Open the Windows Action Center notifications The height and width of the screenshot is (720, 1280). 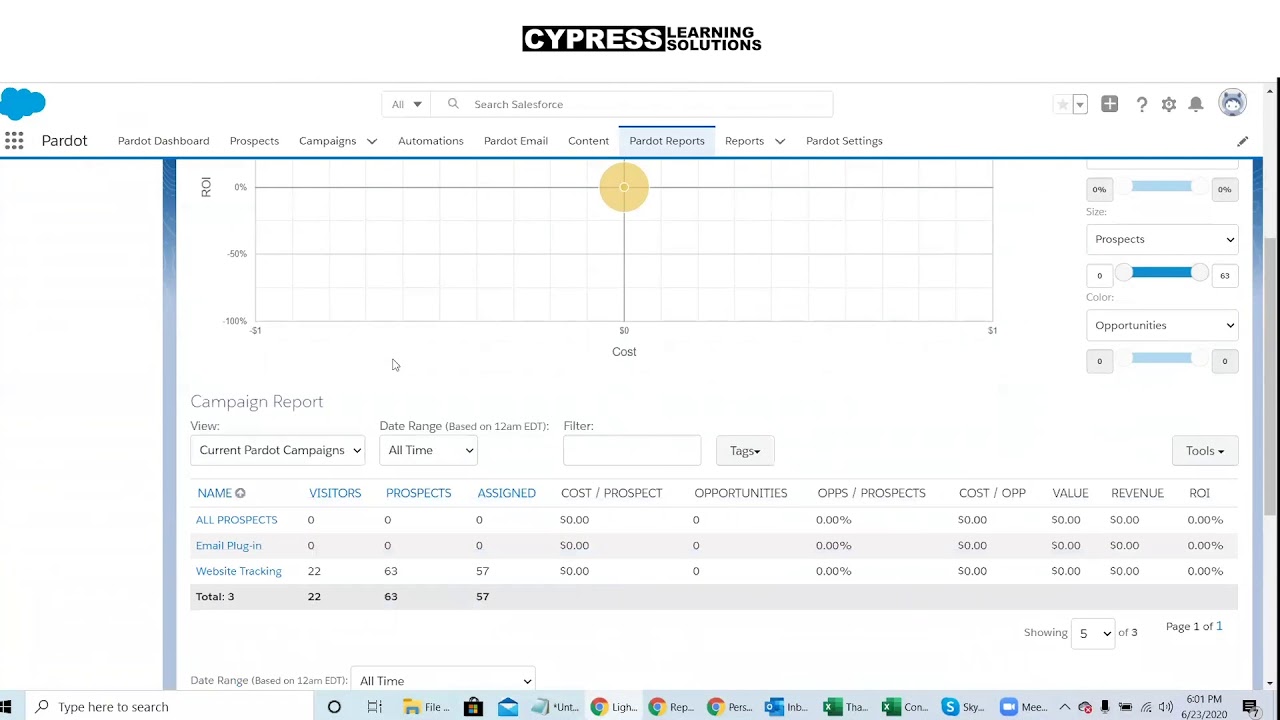1251,707
